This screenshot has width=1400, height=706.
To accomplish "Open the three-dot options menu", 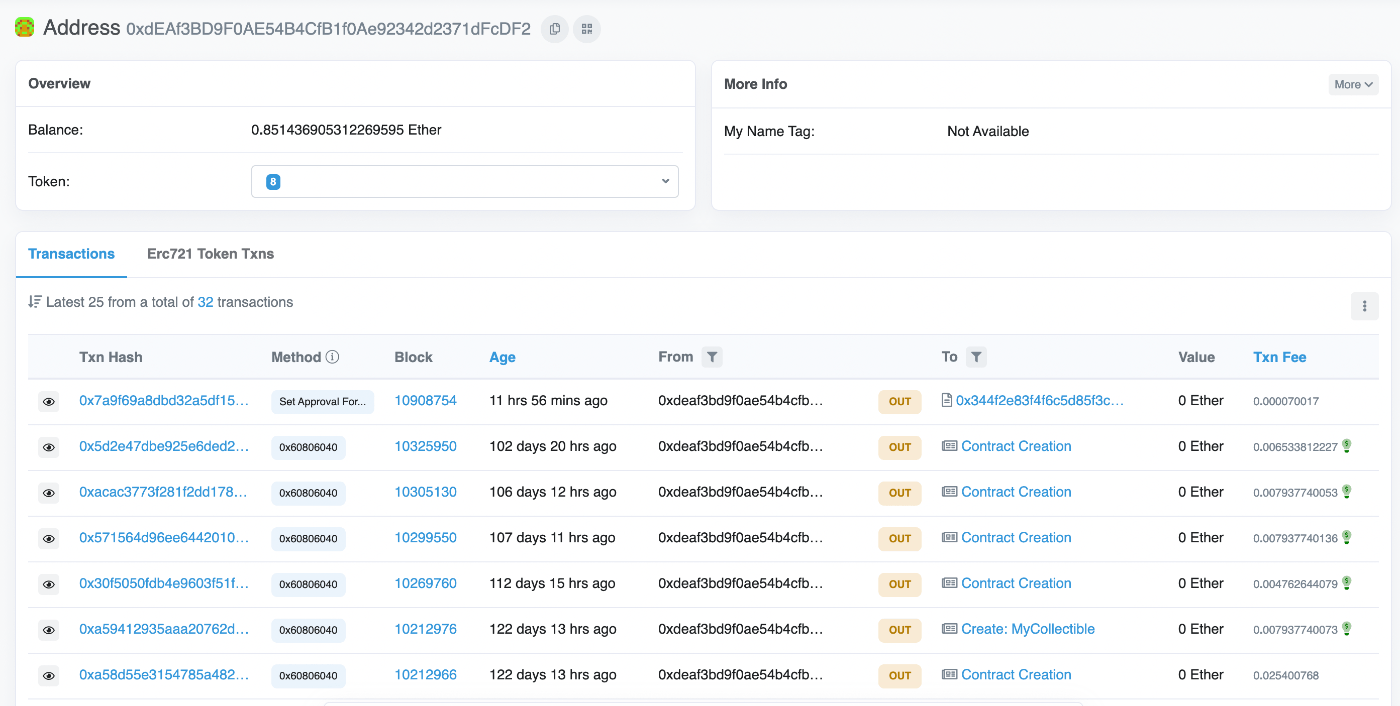I will point(1364,307).
